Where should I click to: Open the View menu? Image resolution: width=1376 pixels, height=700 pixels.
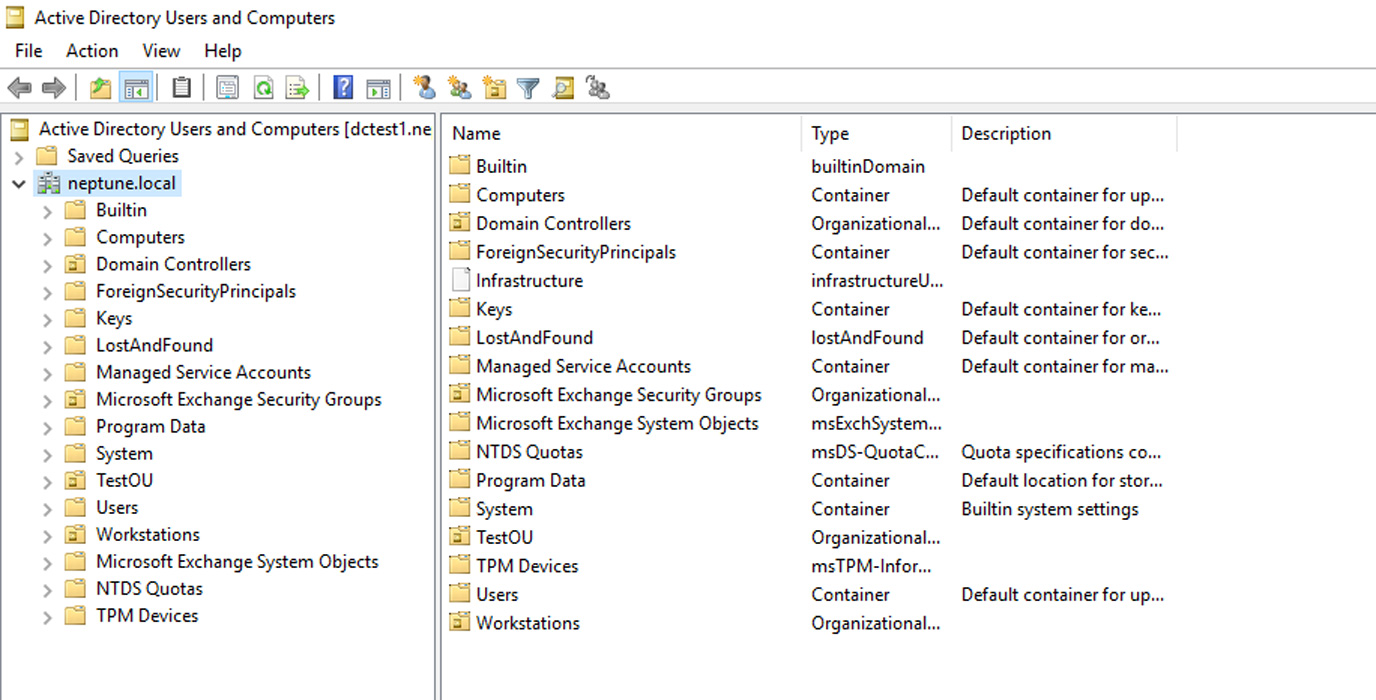tap(161, 51)
